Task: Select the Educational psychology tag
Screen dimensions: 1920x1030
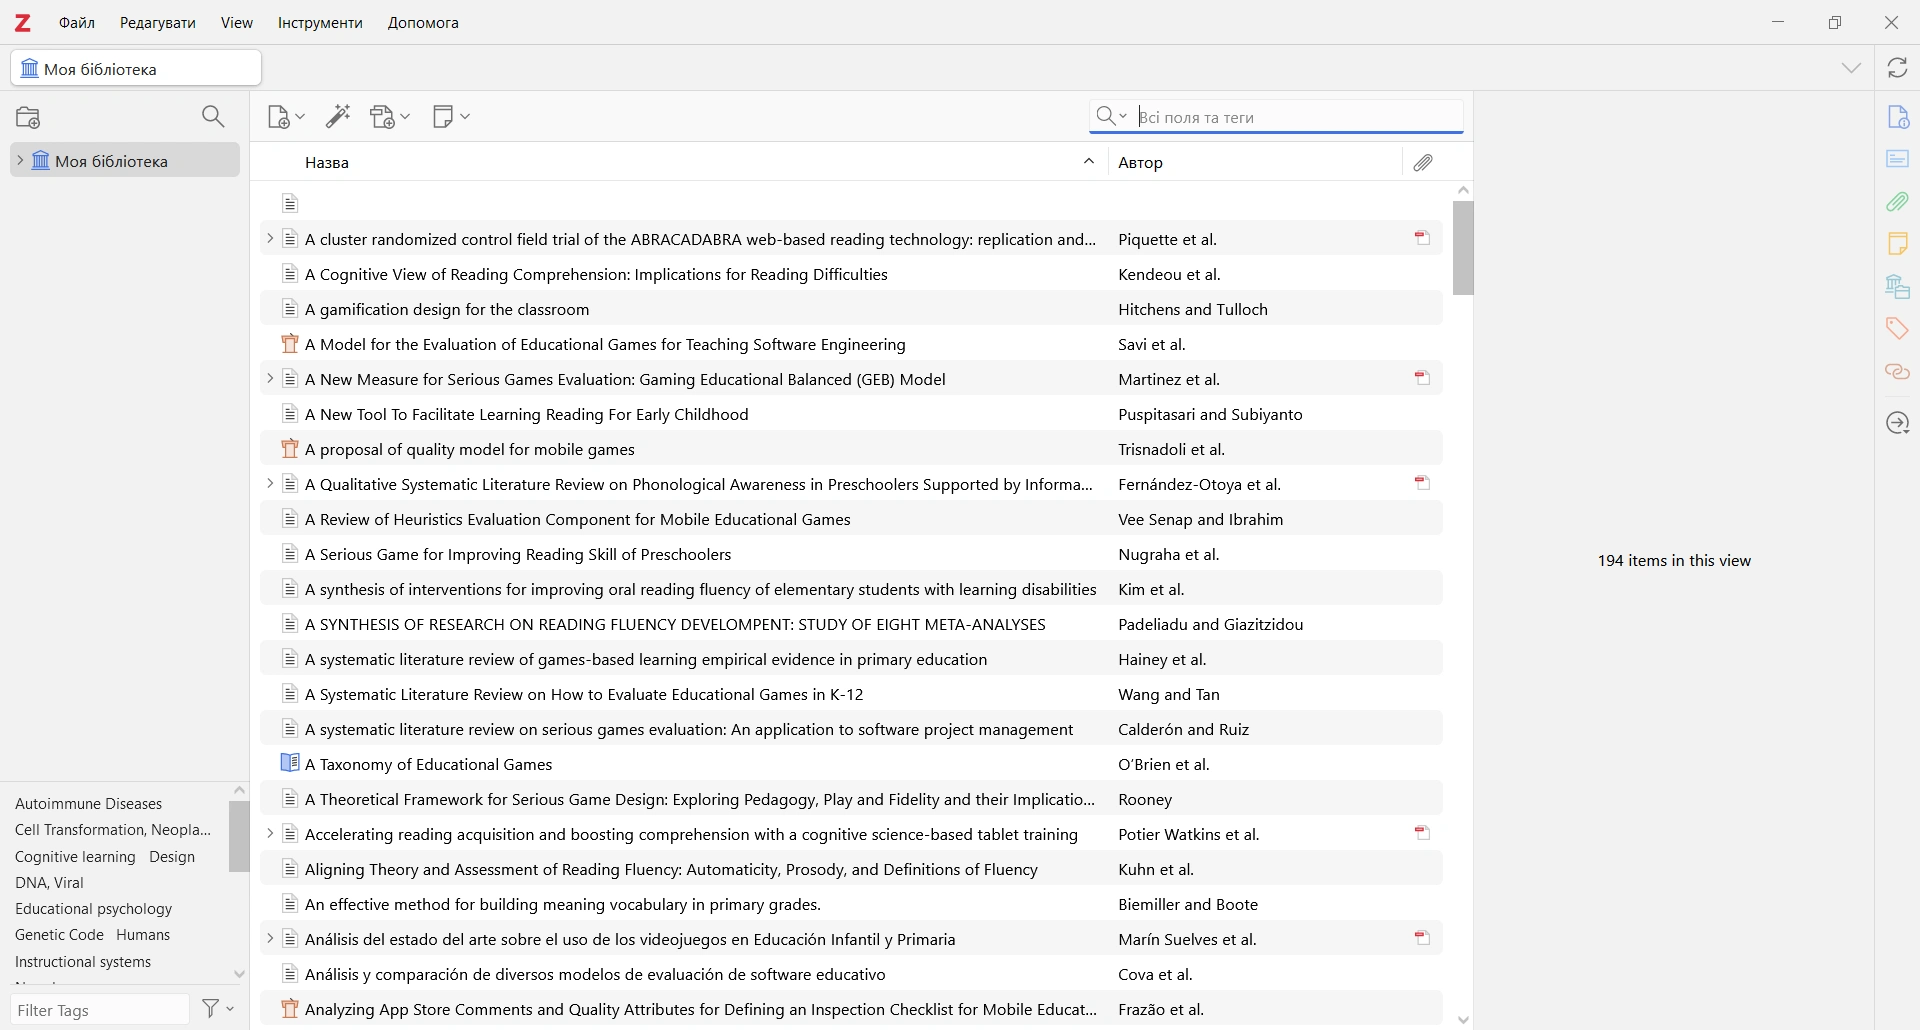Action: [94, 910]
